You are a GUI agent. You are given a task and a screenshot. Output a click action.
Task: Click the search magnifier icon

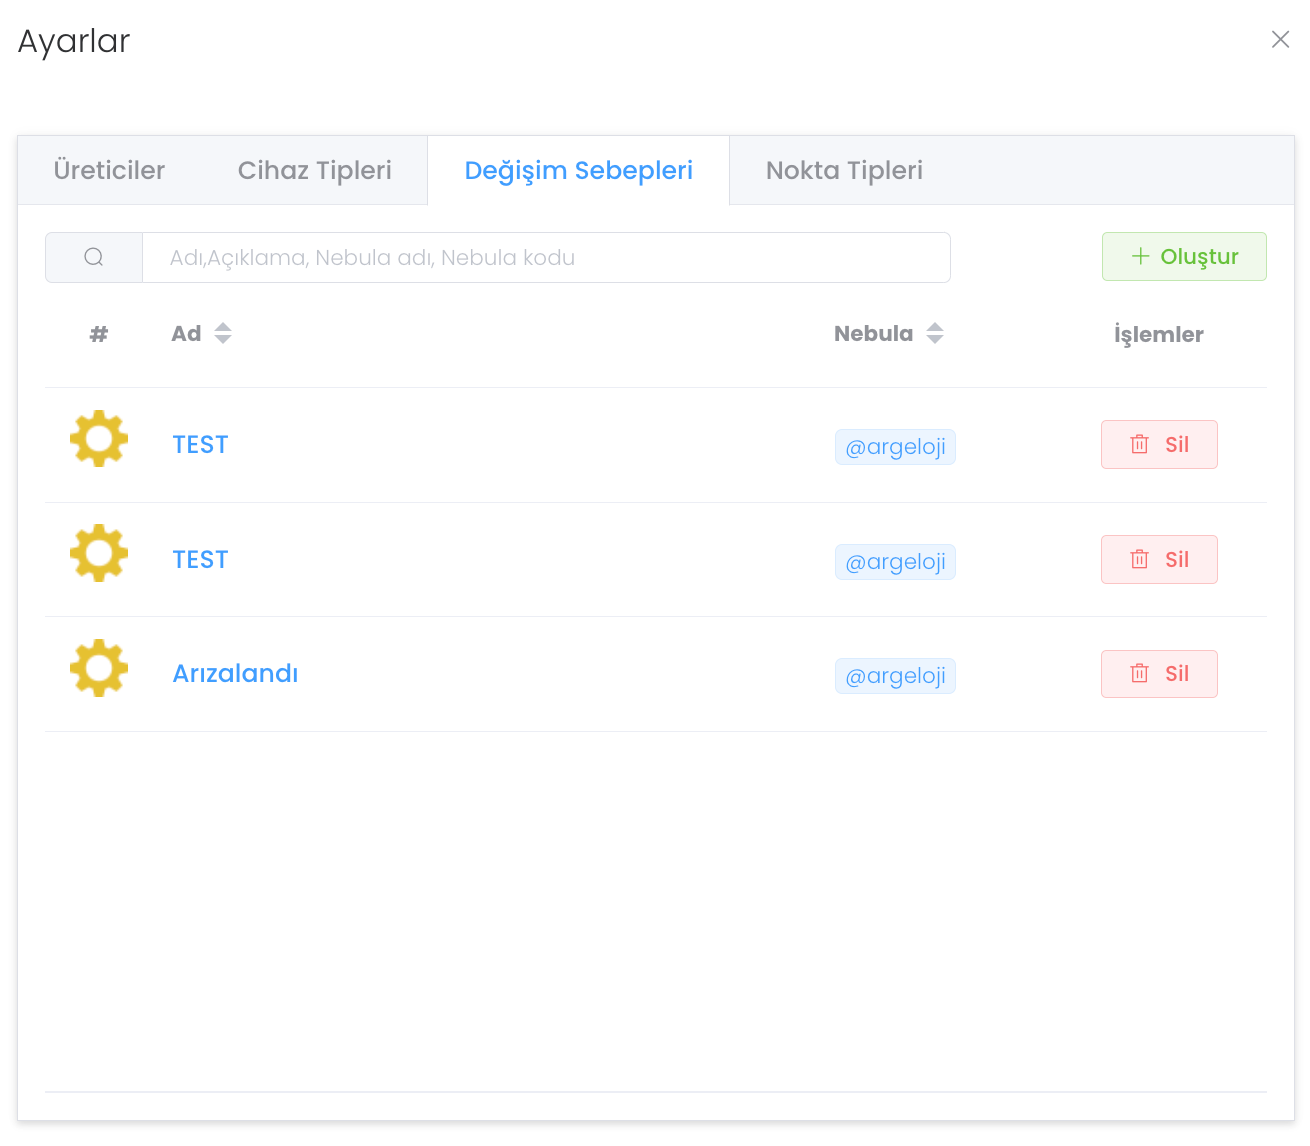tap(94, 258)
